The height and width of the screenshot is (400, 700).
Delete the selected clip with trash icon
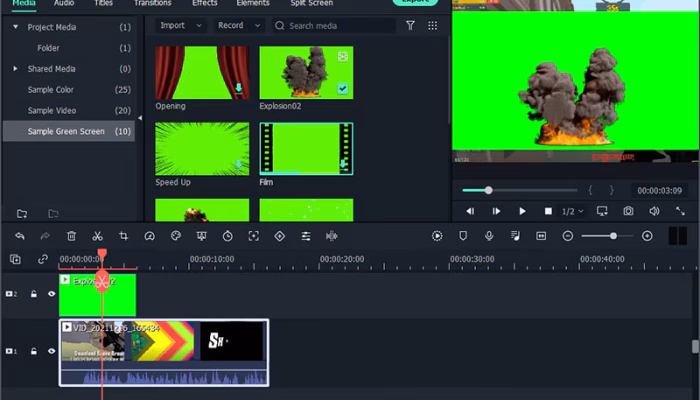[71, 236]
